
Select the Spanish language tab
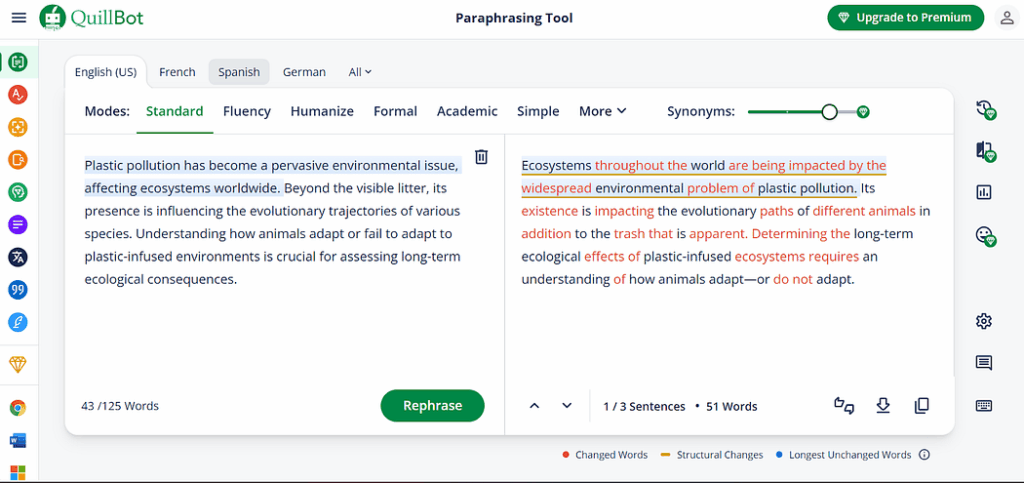point(239,72)
